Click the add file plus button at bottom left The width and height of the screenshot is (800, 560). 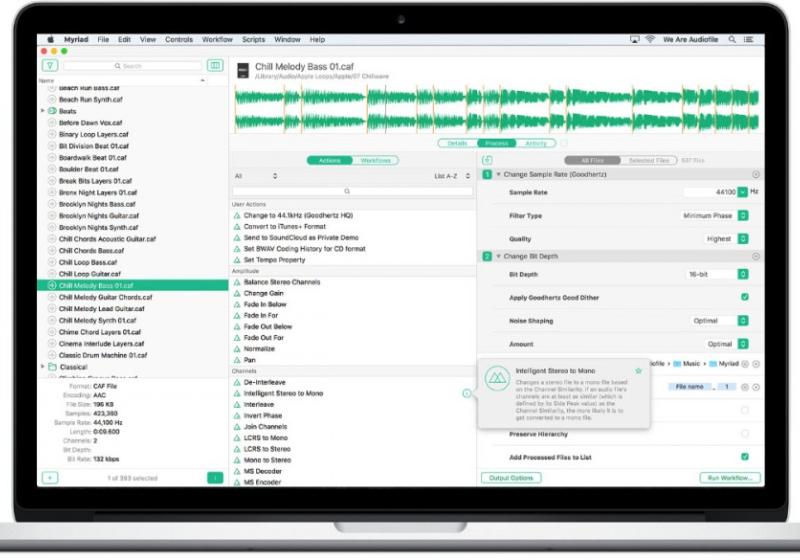(50, 478)
